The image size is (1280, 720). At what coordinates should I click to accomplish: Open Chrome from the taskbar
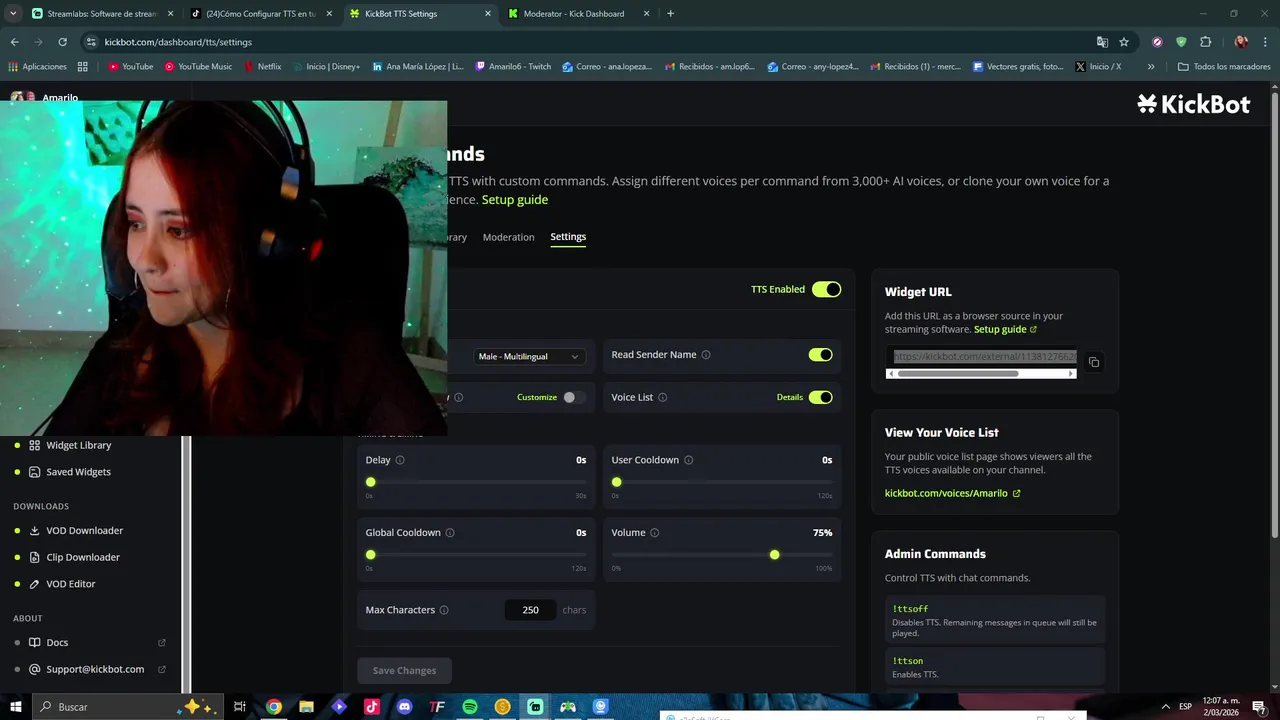click(274, 707)
